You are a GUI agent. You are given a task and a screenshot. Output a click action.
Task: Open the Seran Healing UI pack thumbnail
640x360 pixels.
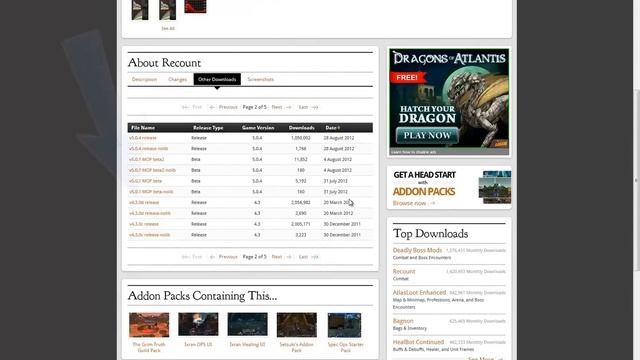tap(247, 325)
